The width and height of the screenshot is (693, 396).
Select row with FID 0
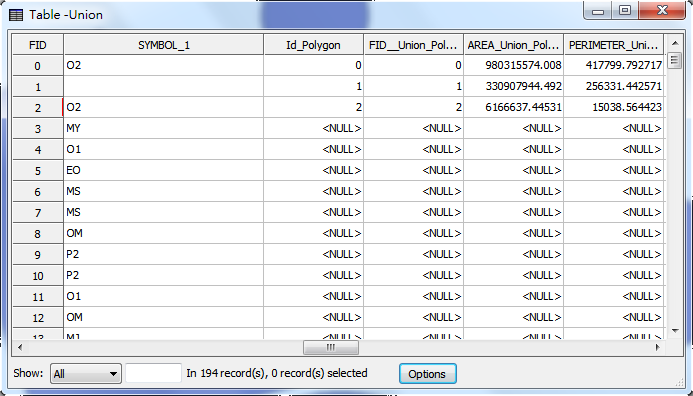point(38,65)
